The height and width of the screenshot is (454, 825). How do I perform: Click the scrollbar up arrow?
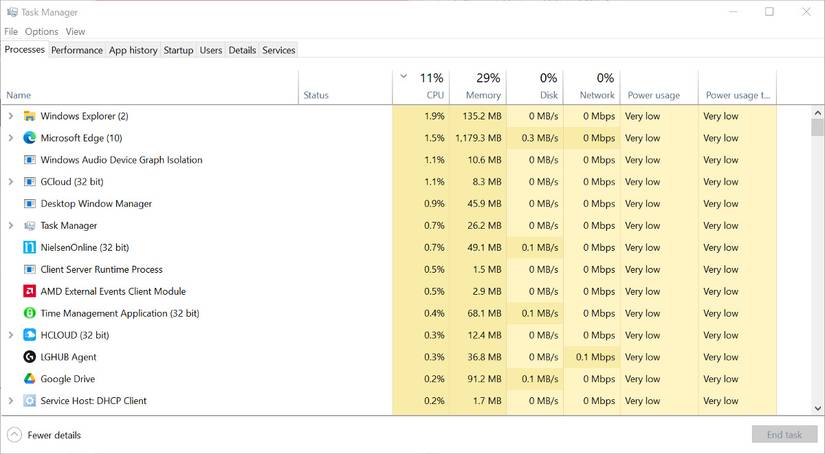tap(818, 112)
